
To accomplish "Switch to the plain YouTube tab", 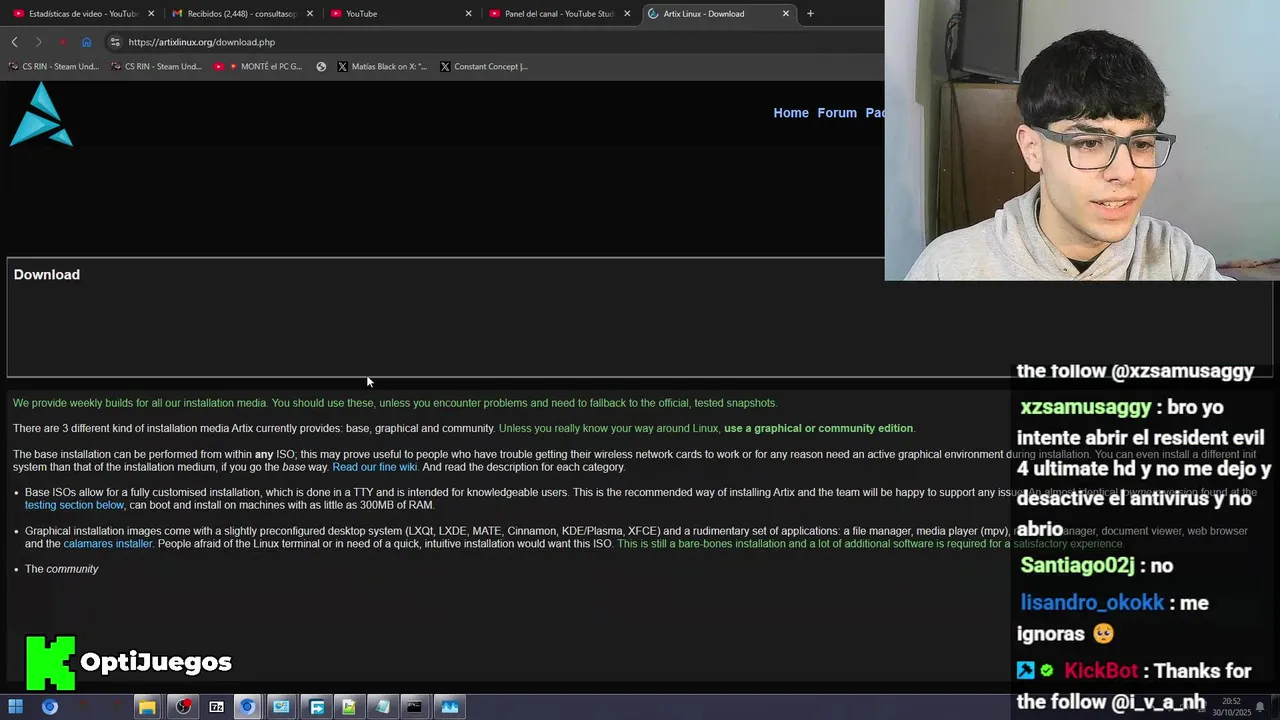I will (401, 14).
